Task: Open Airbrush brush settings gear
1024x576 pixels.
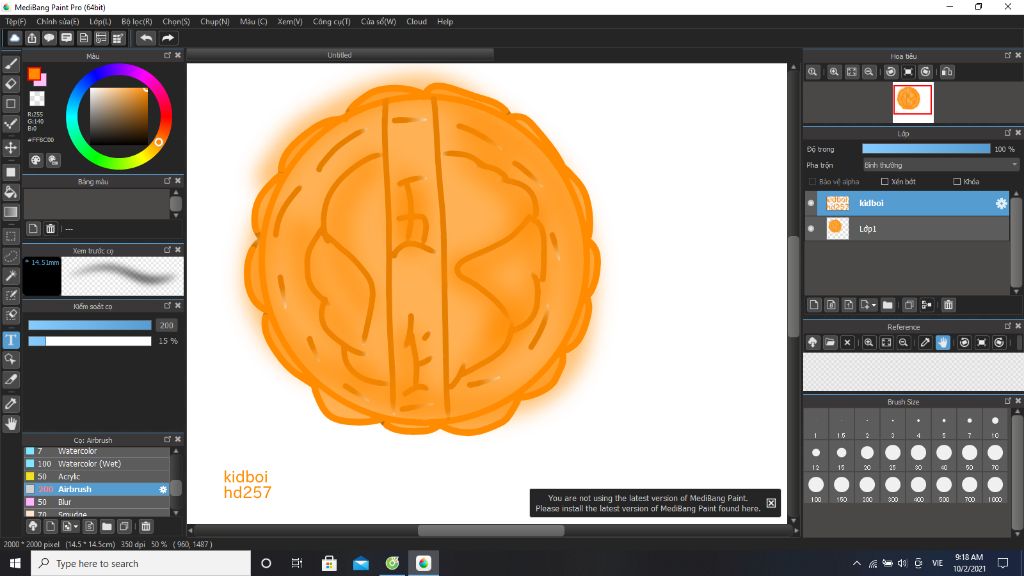Action: [163, 489]
